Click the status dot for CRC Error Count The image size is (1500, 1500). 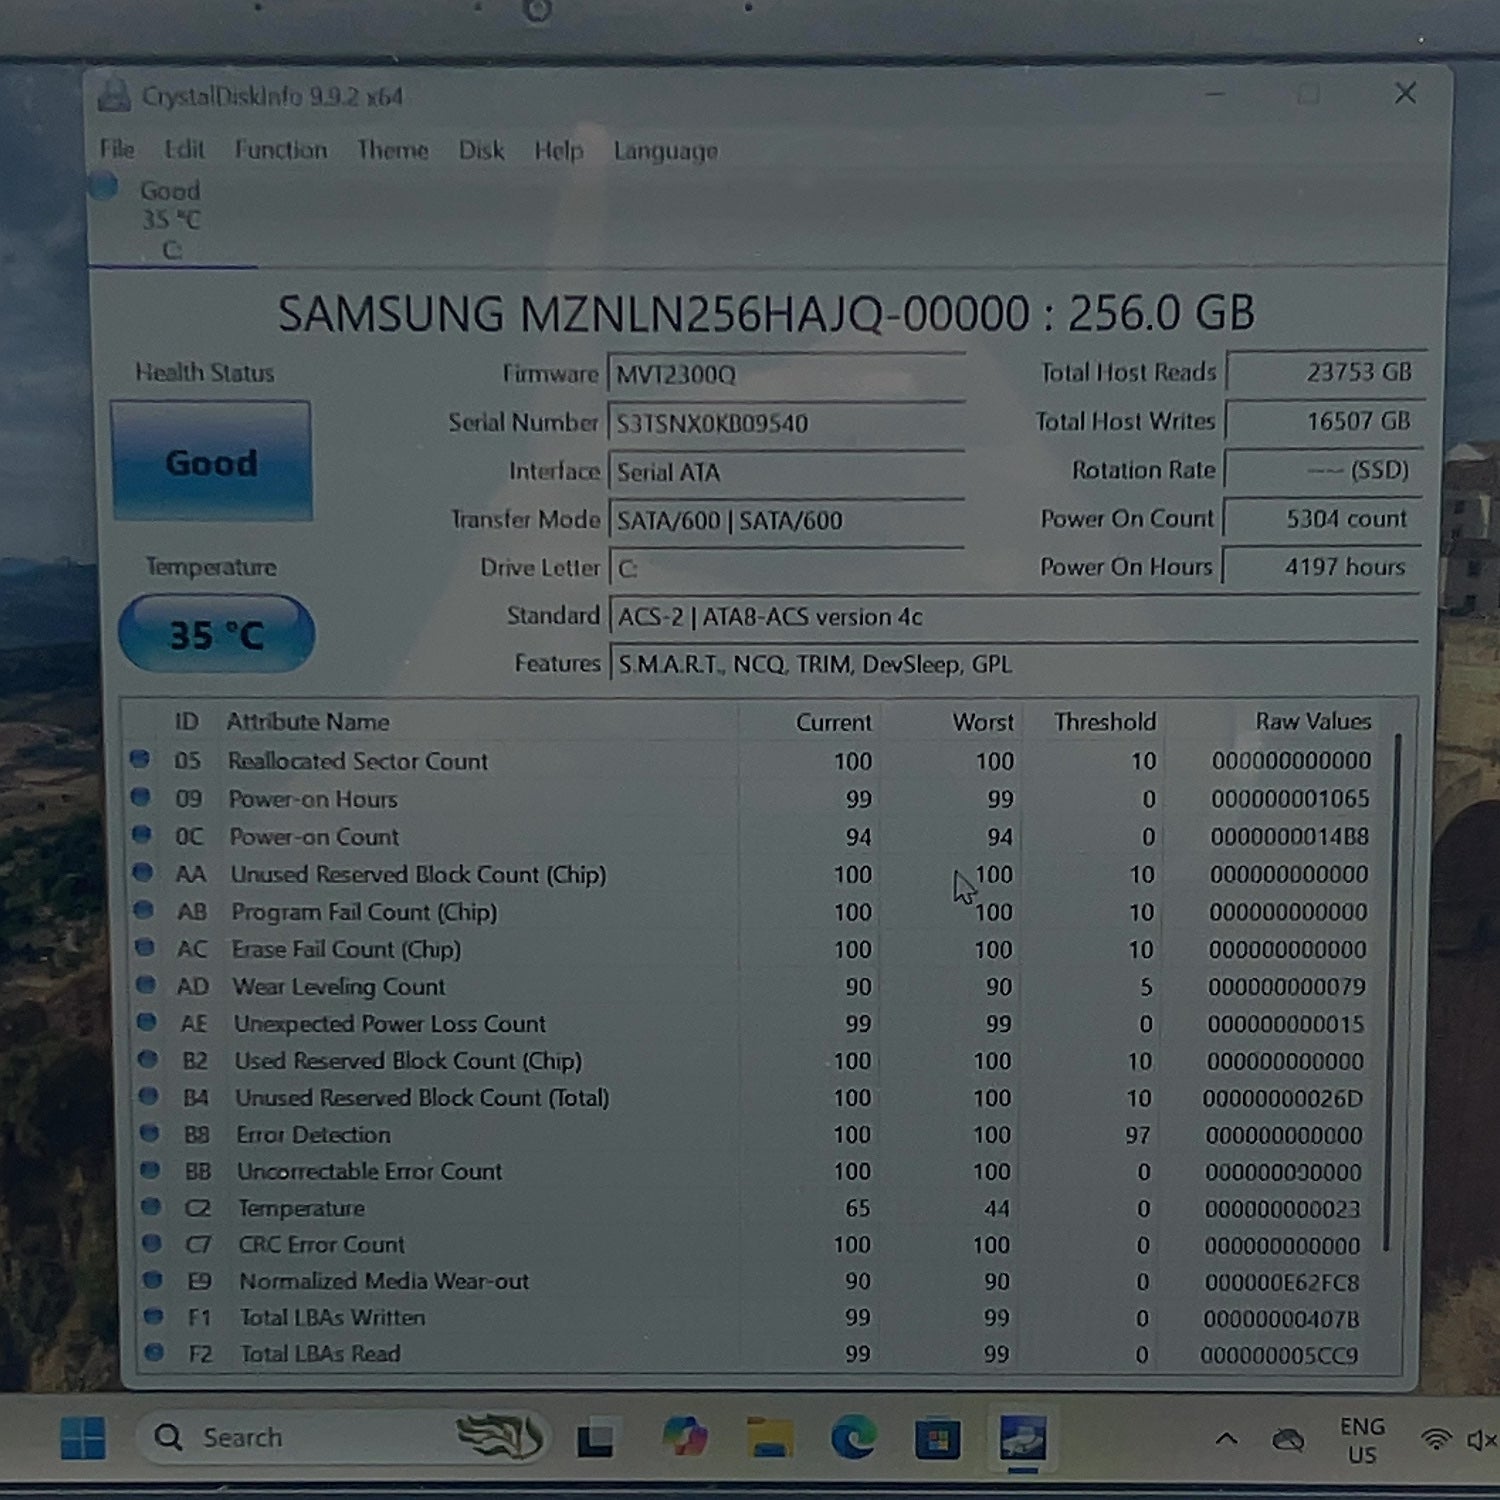(x=152, y=1243)
